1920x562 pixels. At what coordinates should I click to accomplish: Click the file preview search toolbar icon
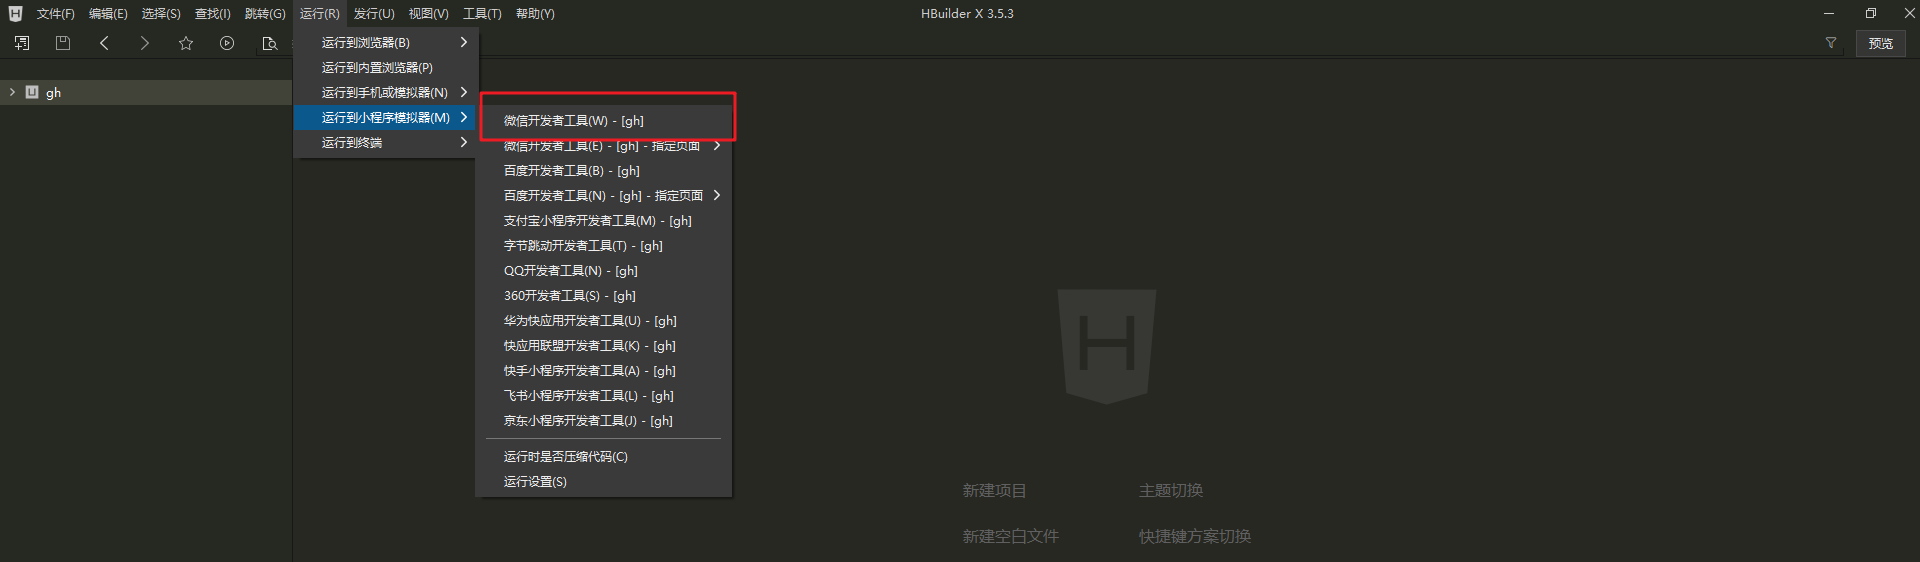coord(269,43)
